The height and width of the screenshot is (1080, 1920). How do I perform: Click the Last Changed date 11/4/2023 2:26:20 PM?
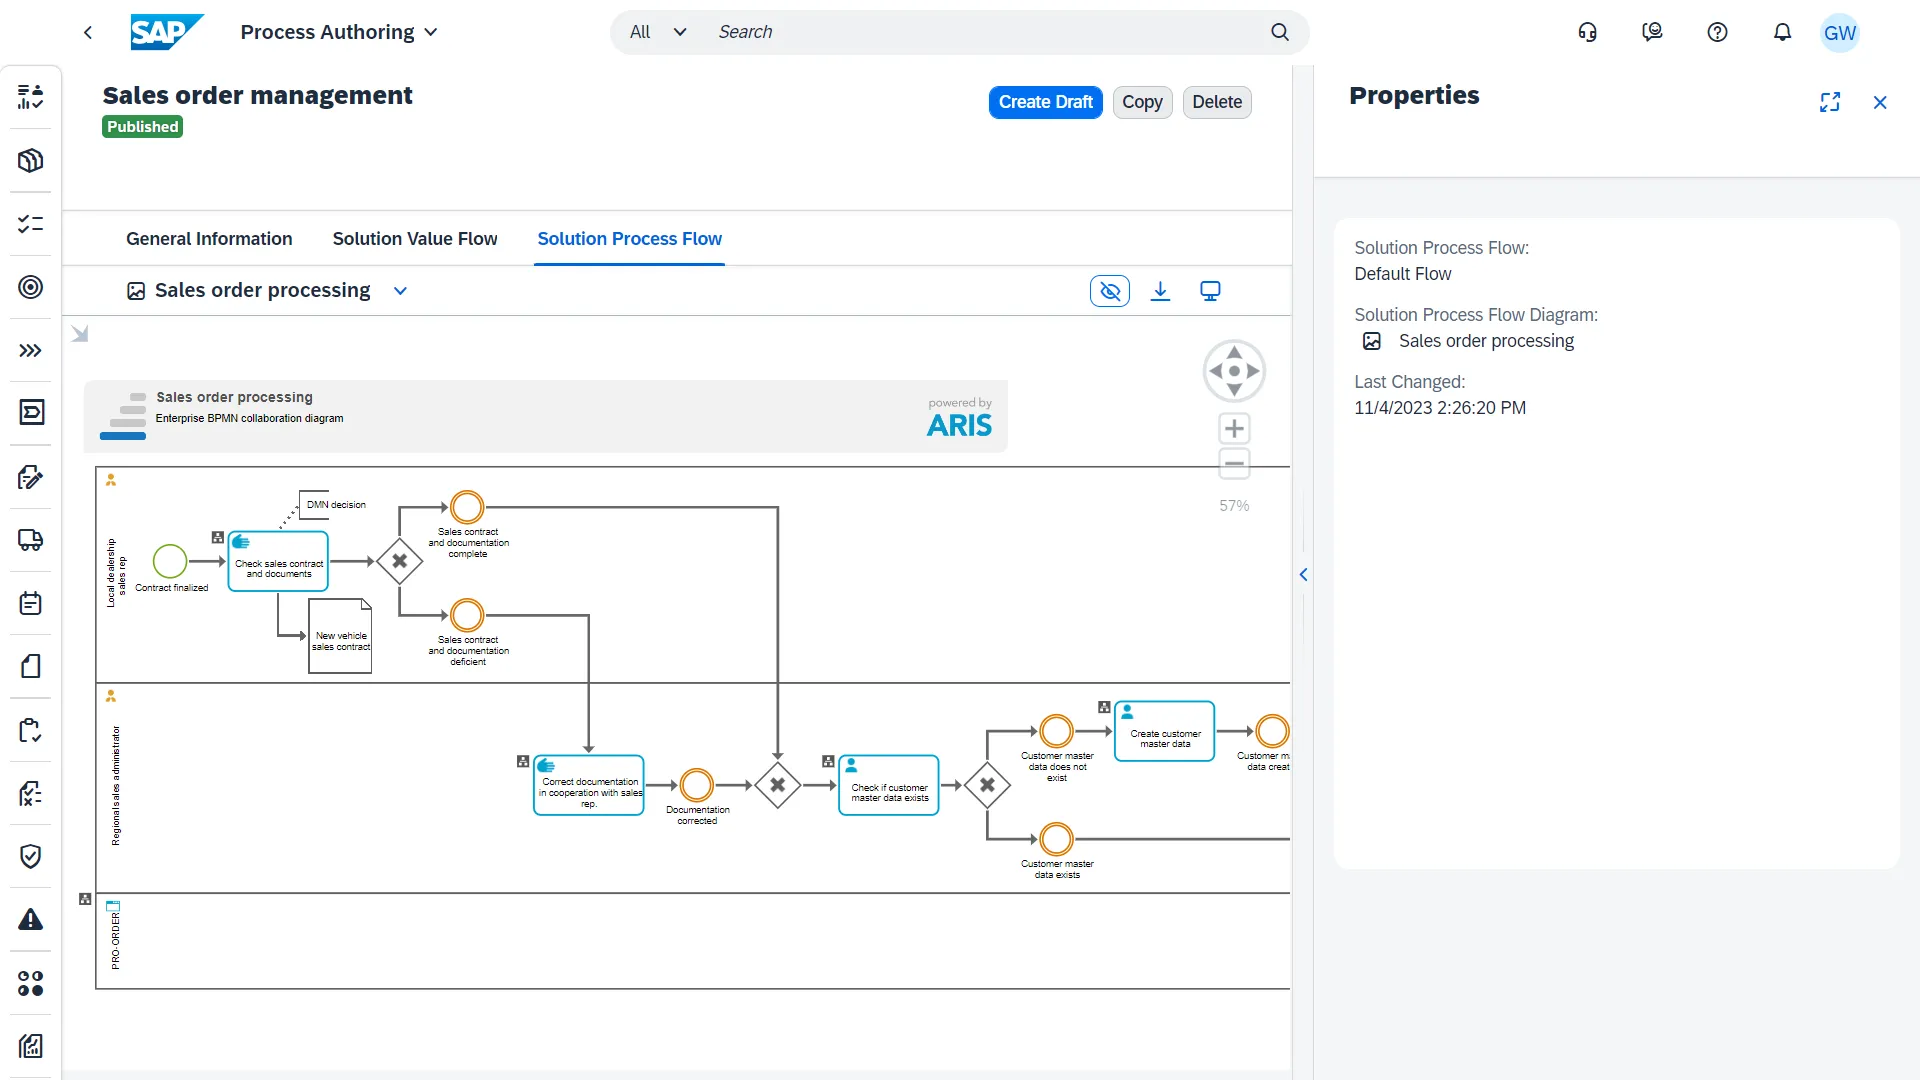click(1440, 408)
